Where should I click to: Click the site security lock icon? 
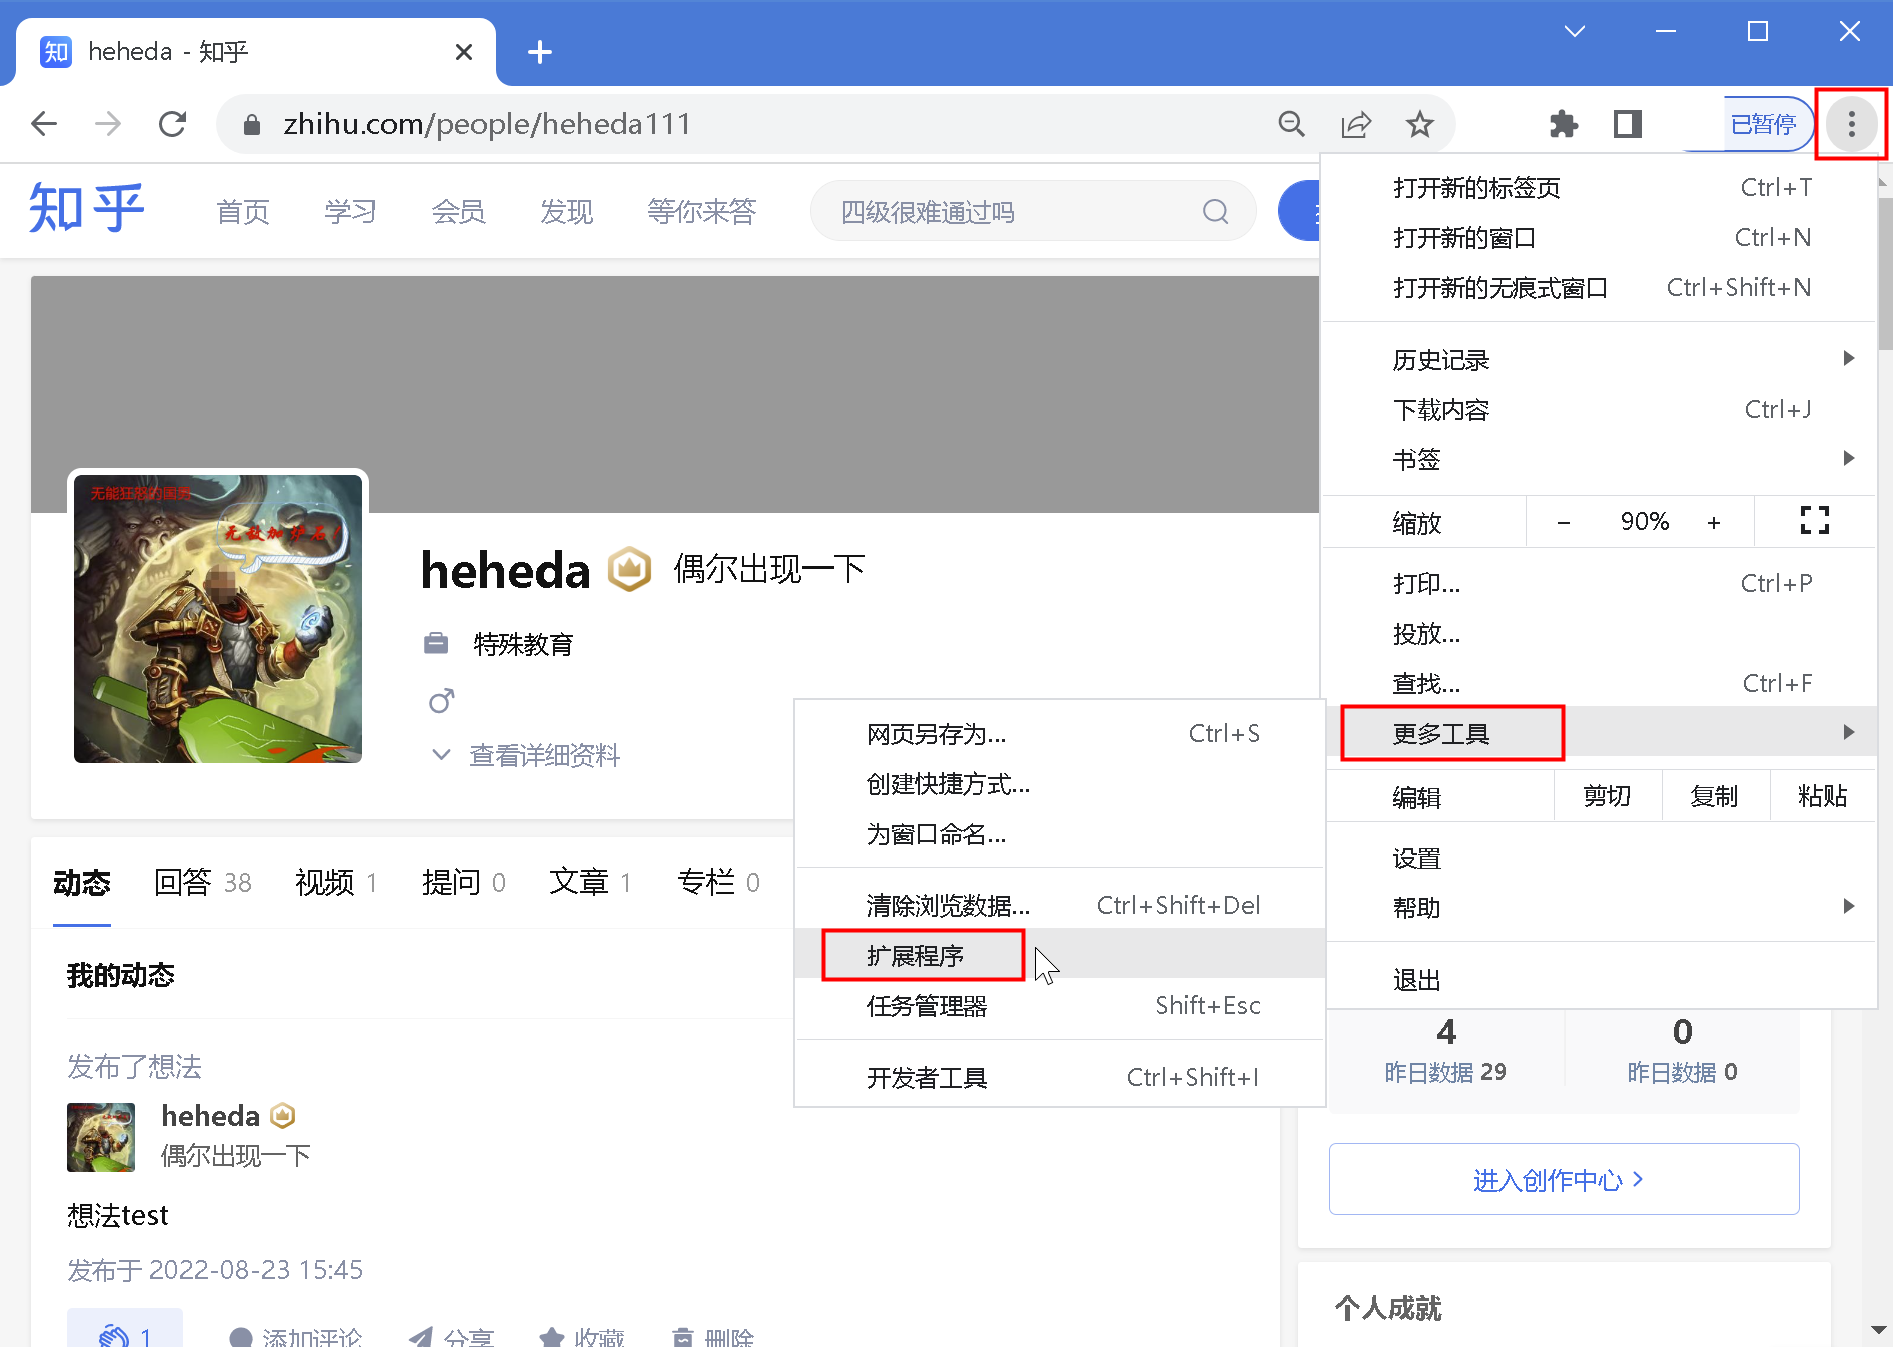(x=250, y=123)
